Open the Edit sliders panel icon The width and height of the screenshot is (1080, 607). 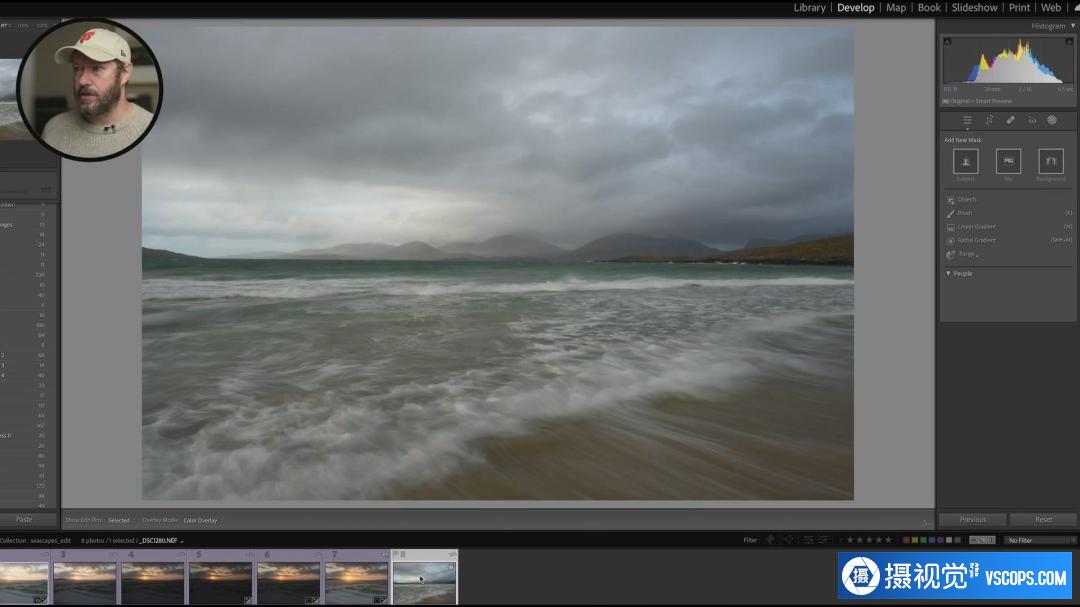tap(967, 120)
